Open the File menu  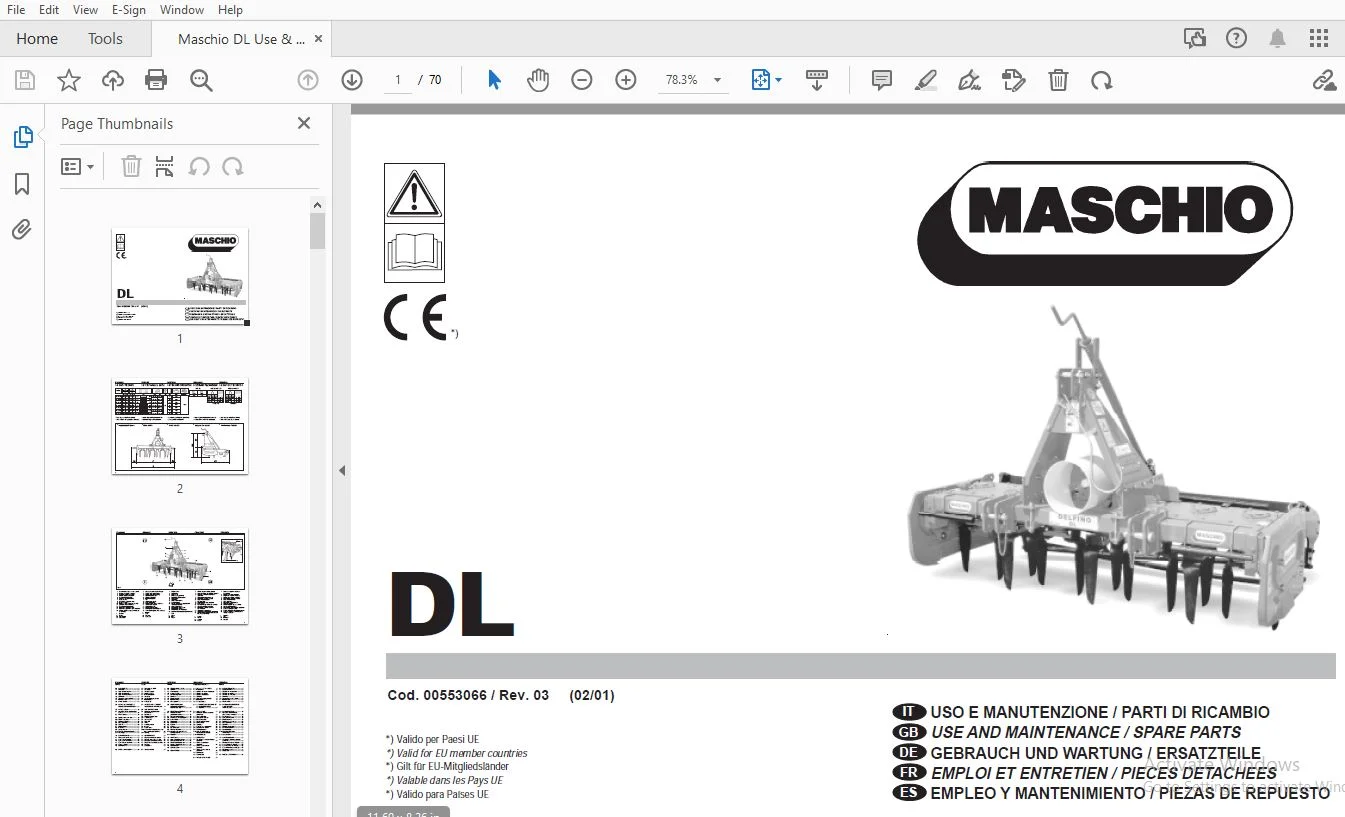16,10
